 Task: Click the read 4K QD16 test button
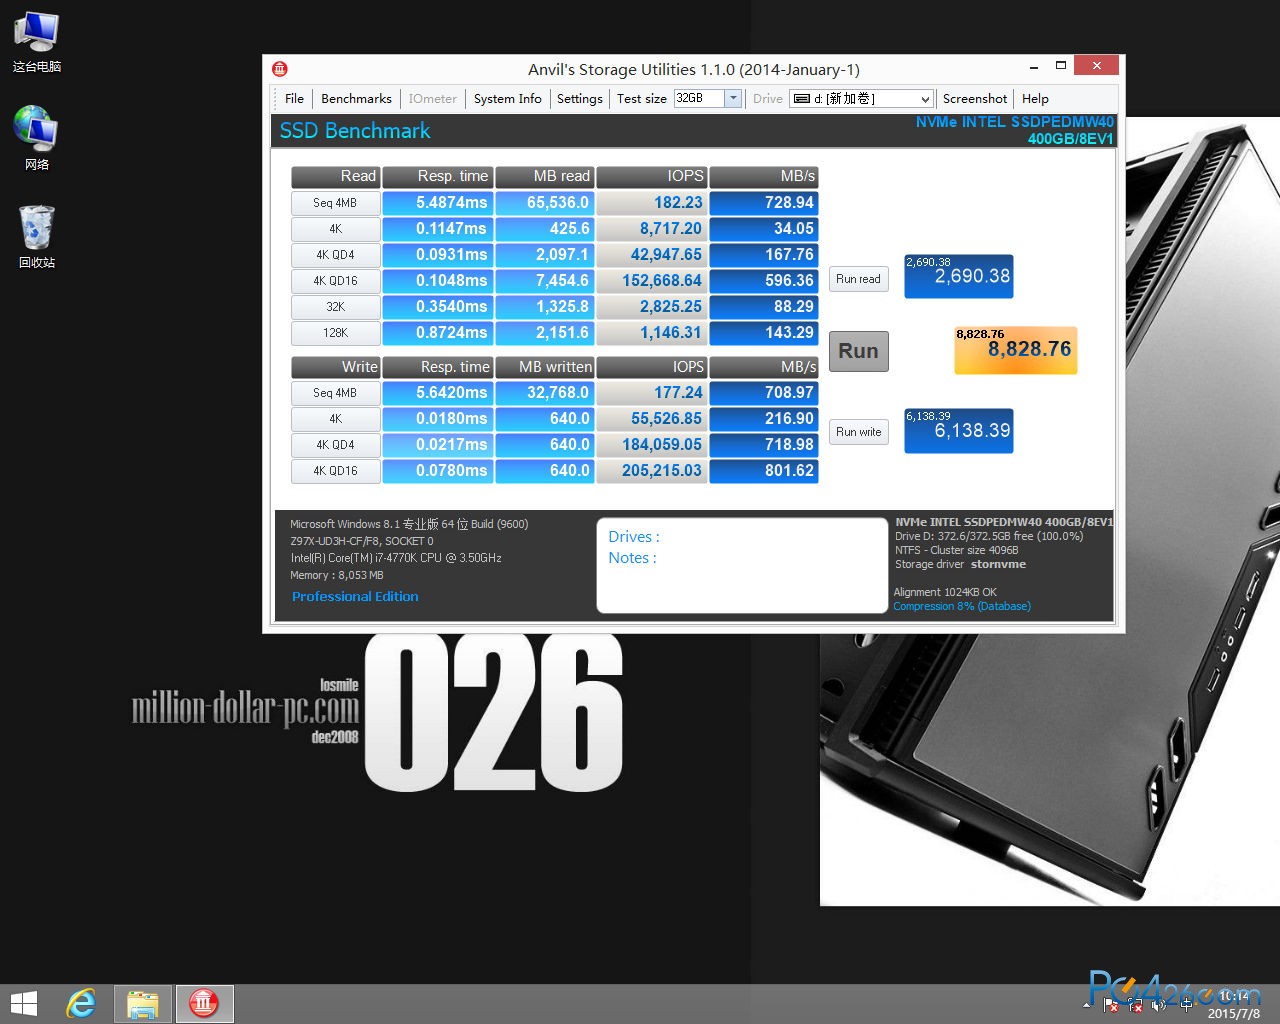pyautogui.click(x=335, y=281)
